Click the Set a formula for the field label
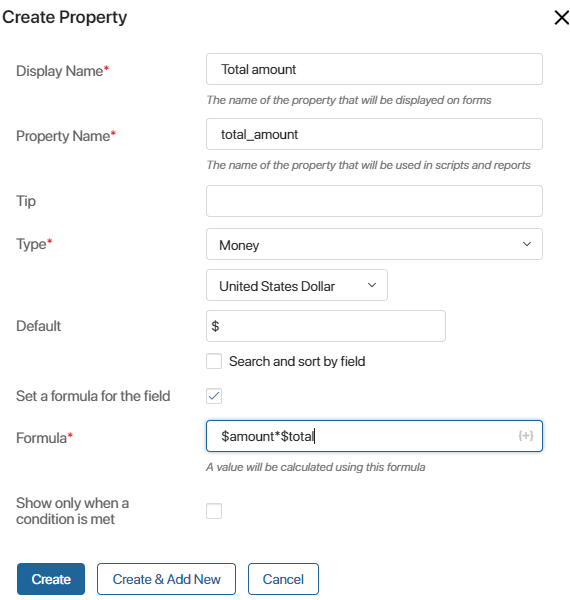 point(93,396)
